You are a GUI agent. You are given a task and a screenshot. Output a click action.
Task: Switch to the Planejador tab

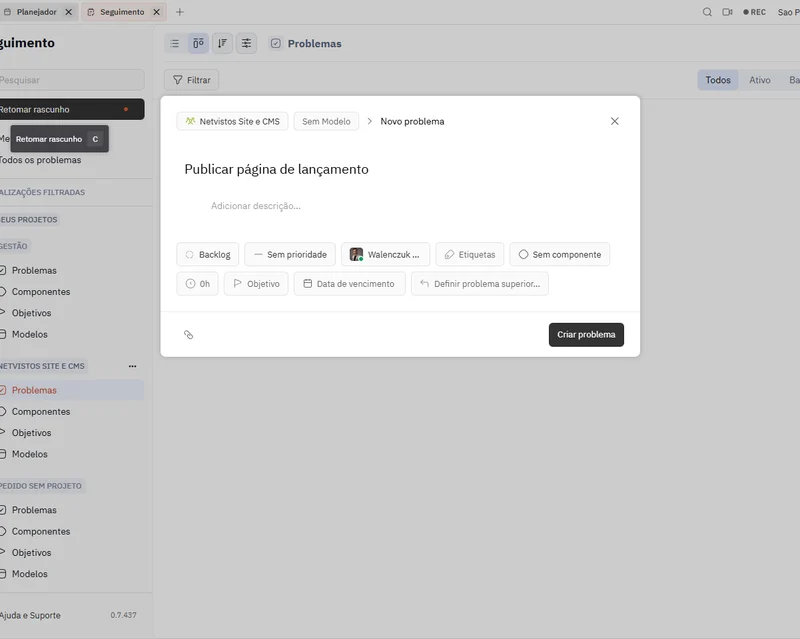pyautogui.click(x=37, y=12)
